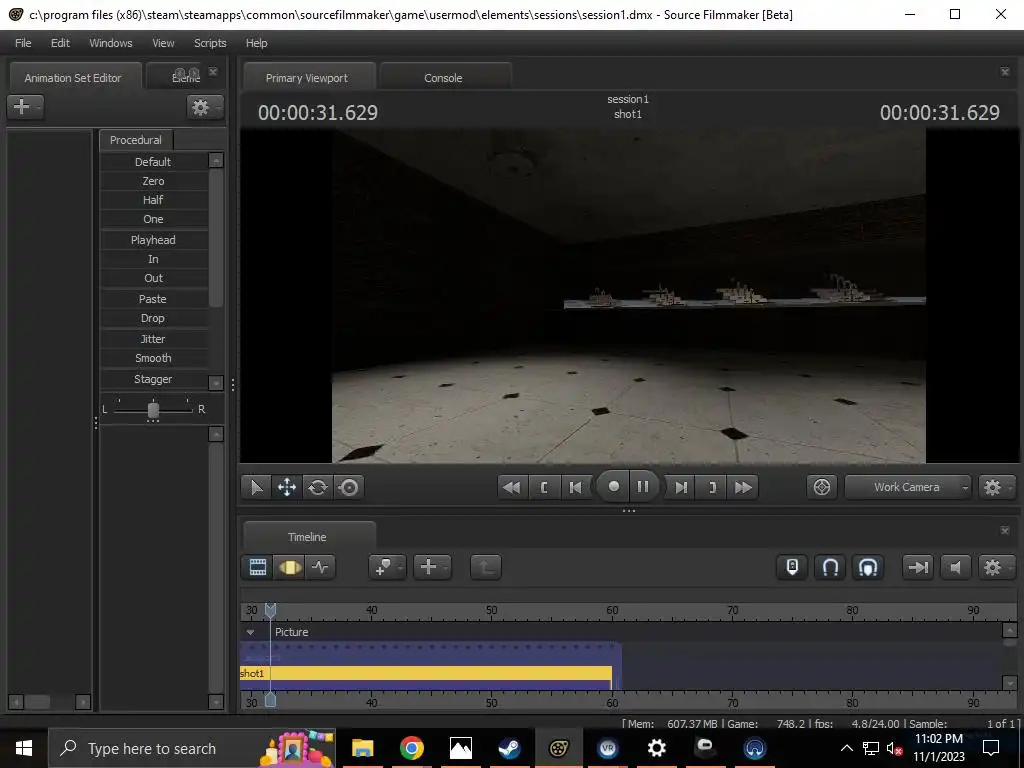1024x768 pixels.
Task: Open the timeline settings gear menu
Action: [996, 567]
